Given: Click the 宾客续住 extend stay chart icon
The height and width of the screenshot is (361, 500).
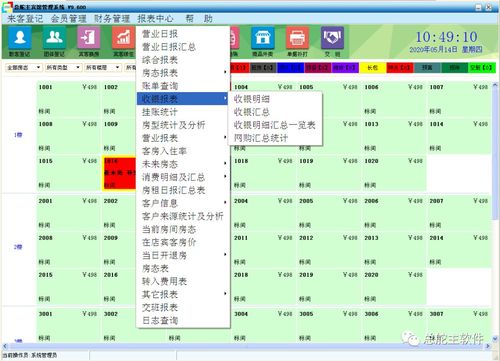Looking at the screenshot, I should pos(124,41).
